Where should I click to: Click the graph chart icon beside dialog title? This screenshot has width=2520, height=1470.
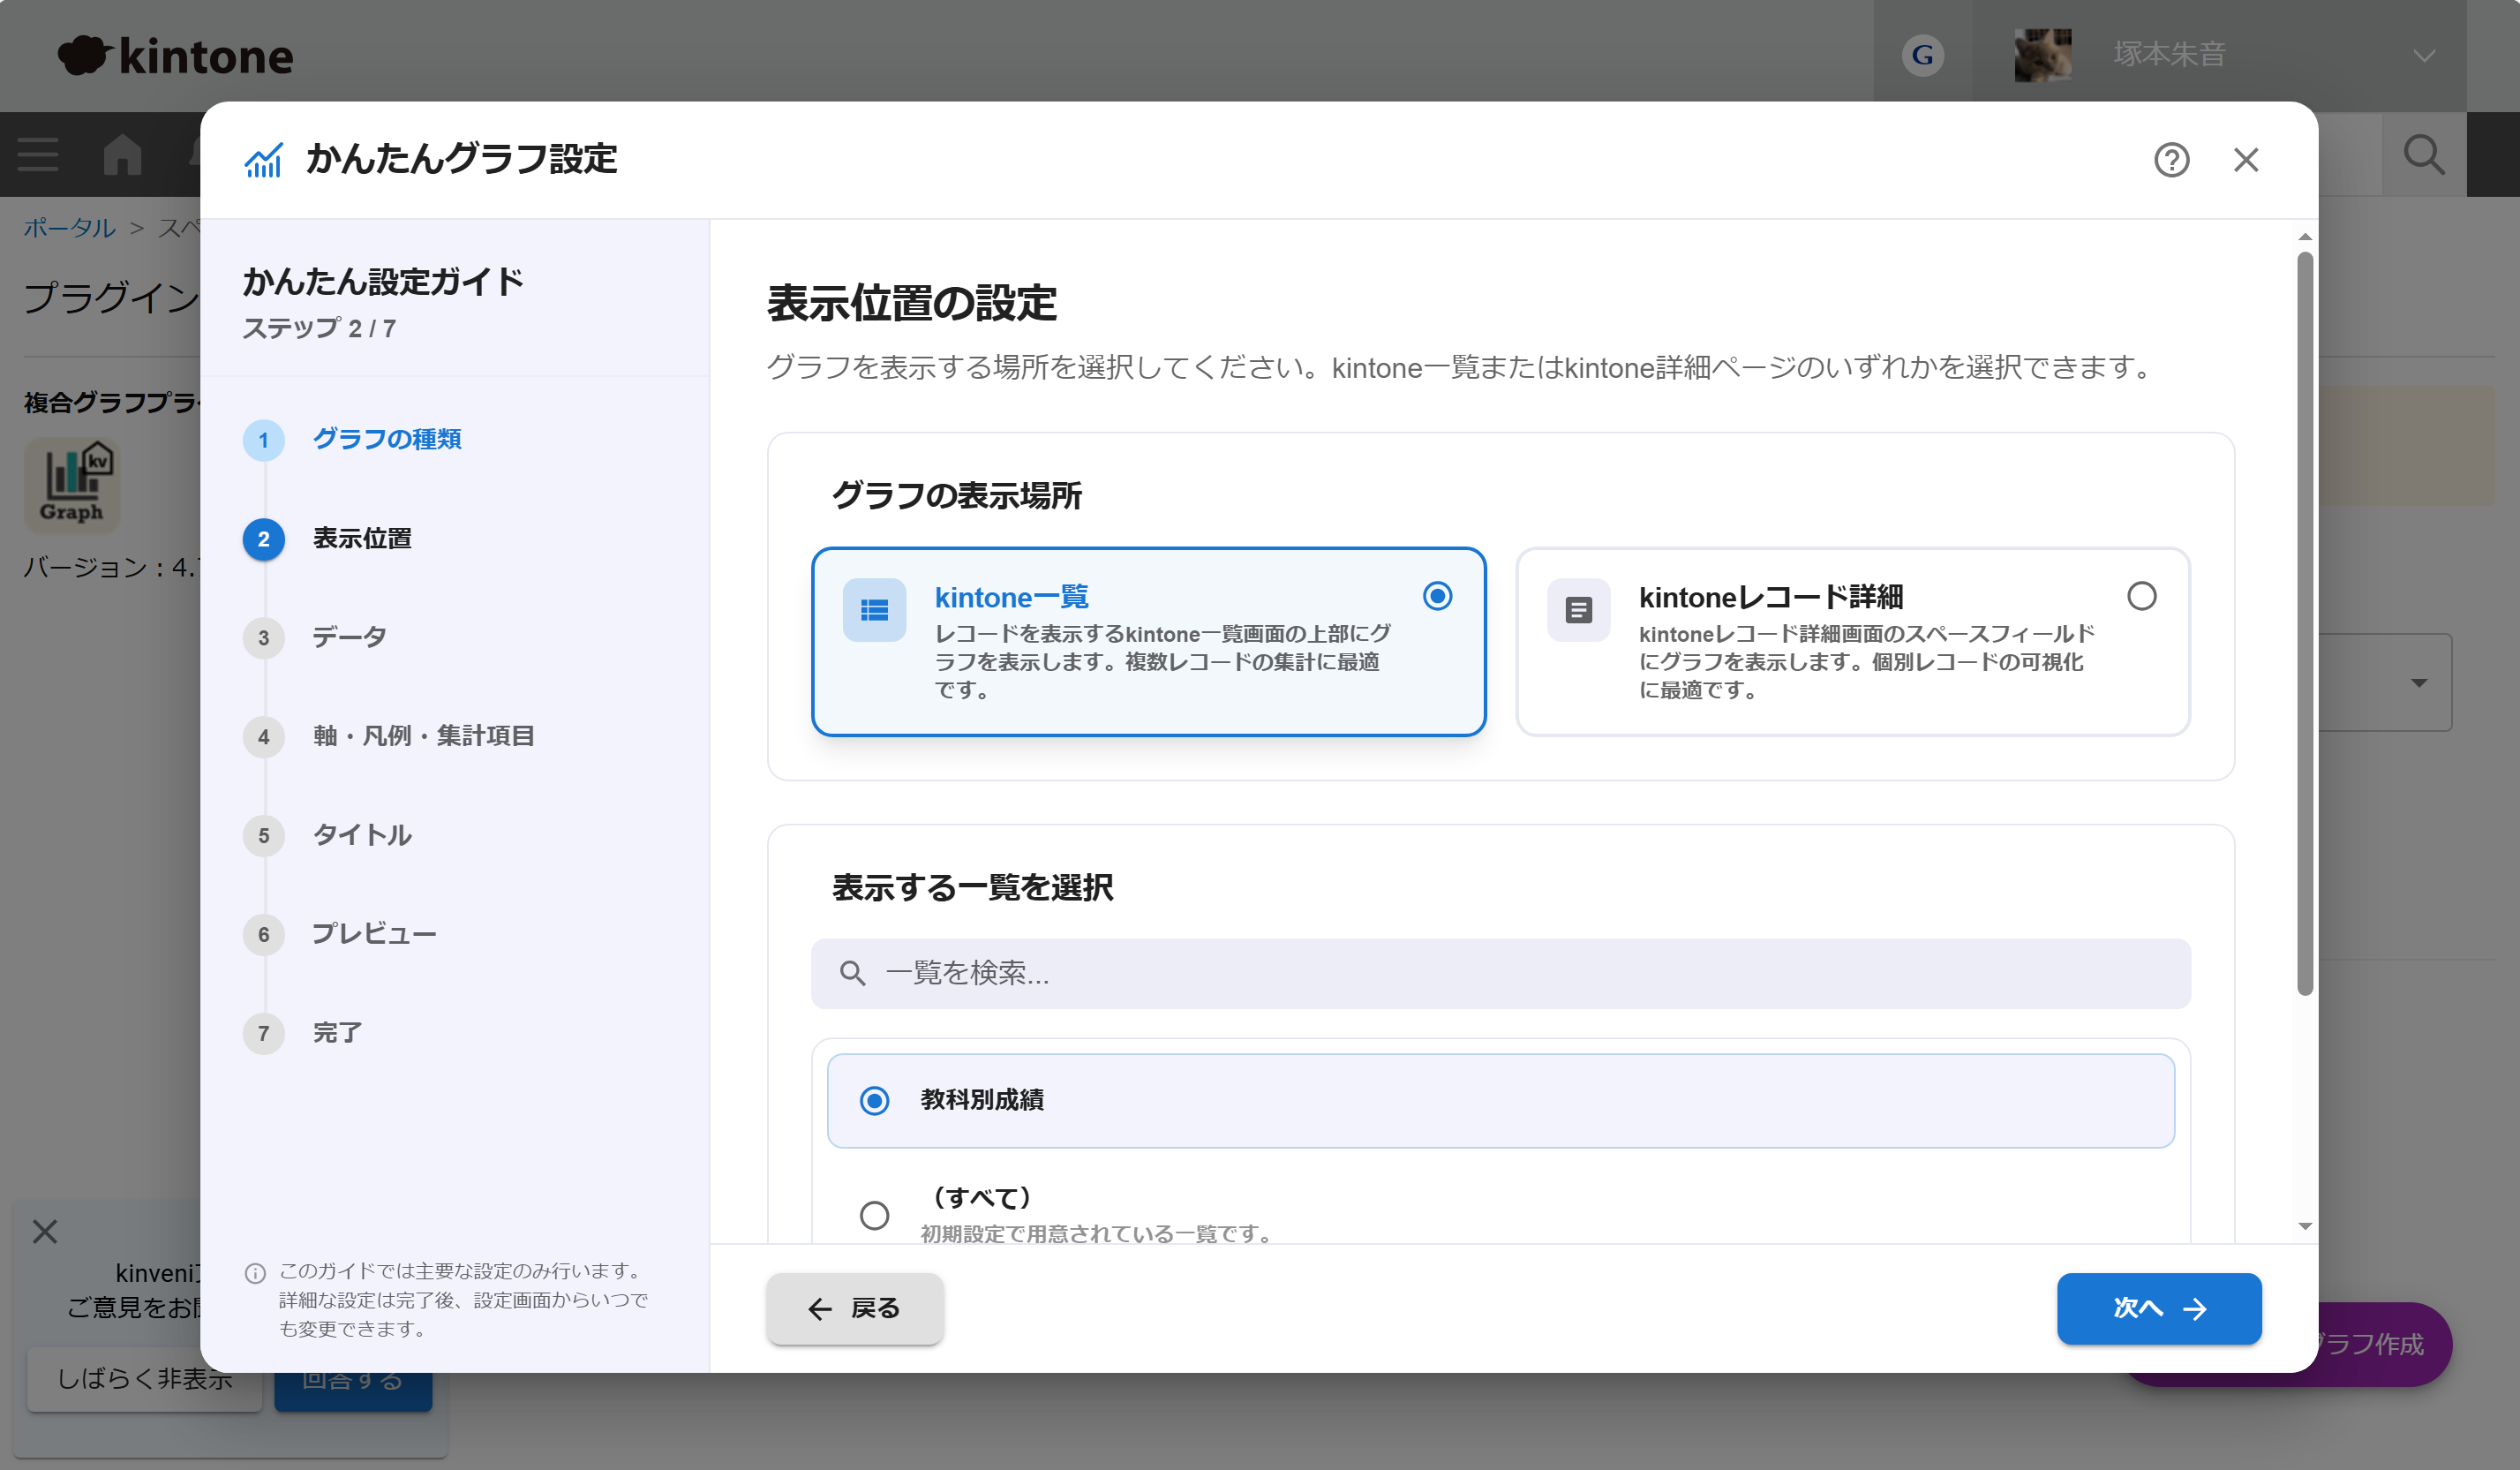click(x=264, y=160)
